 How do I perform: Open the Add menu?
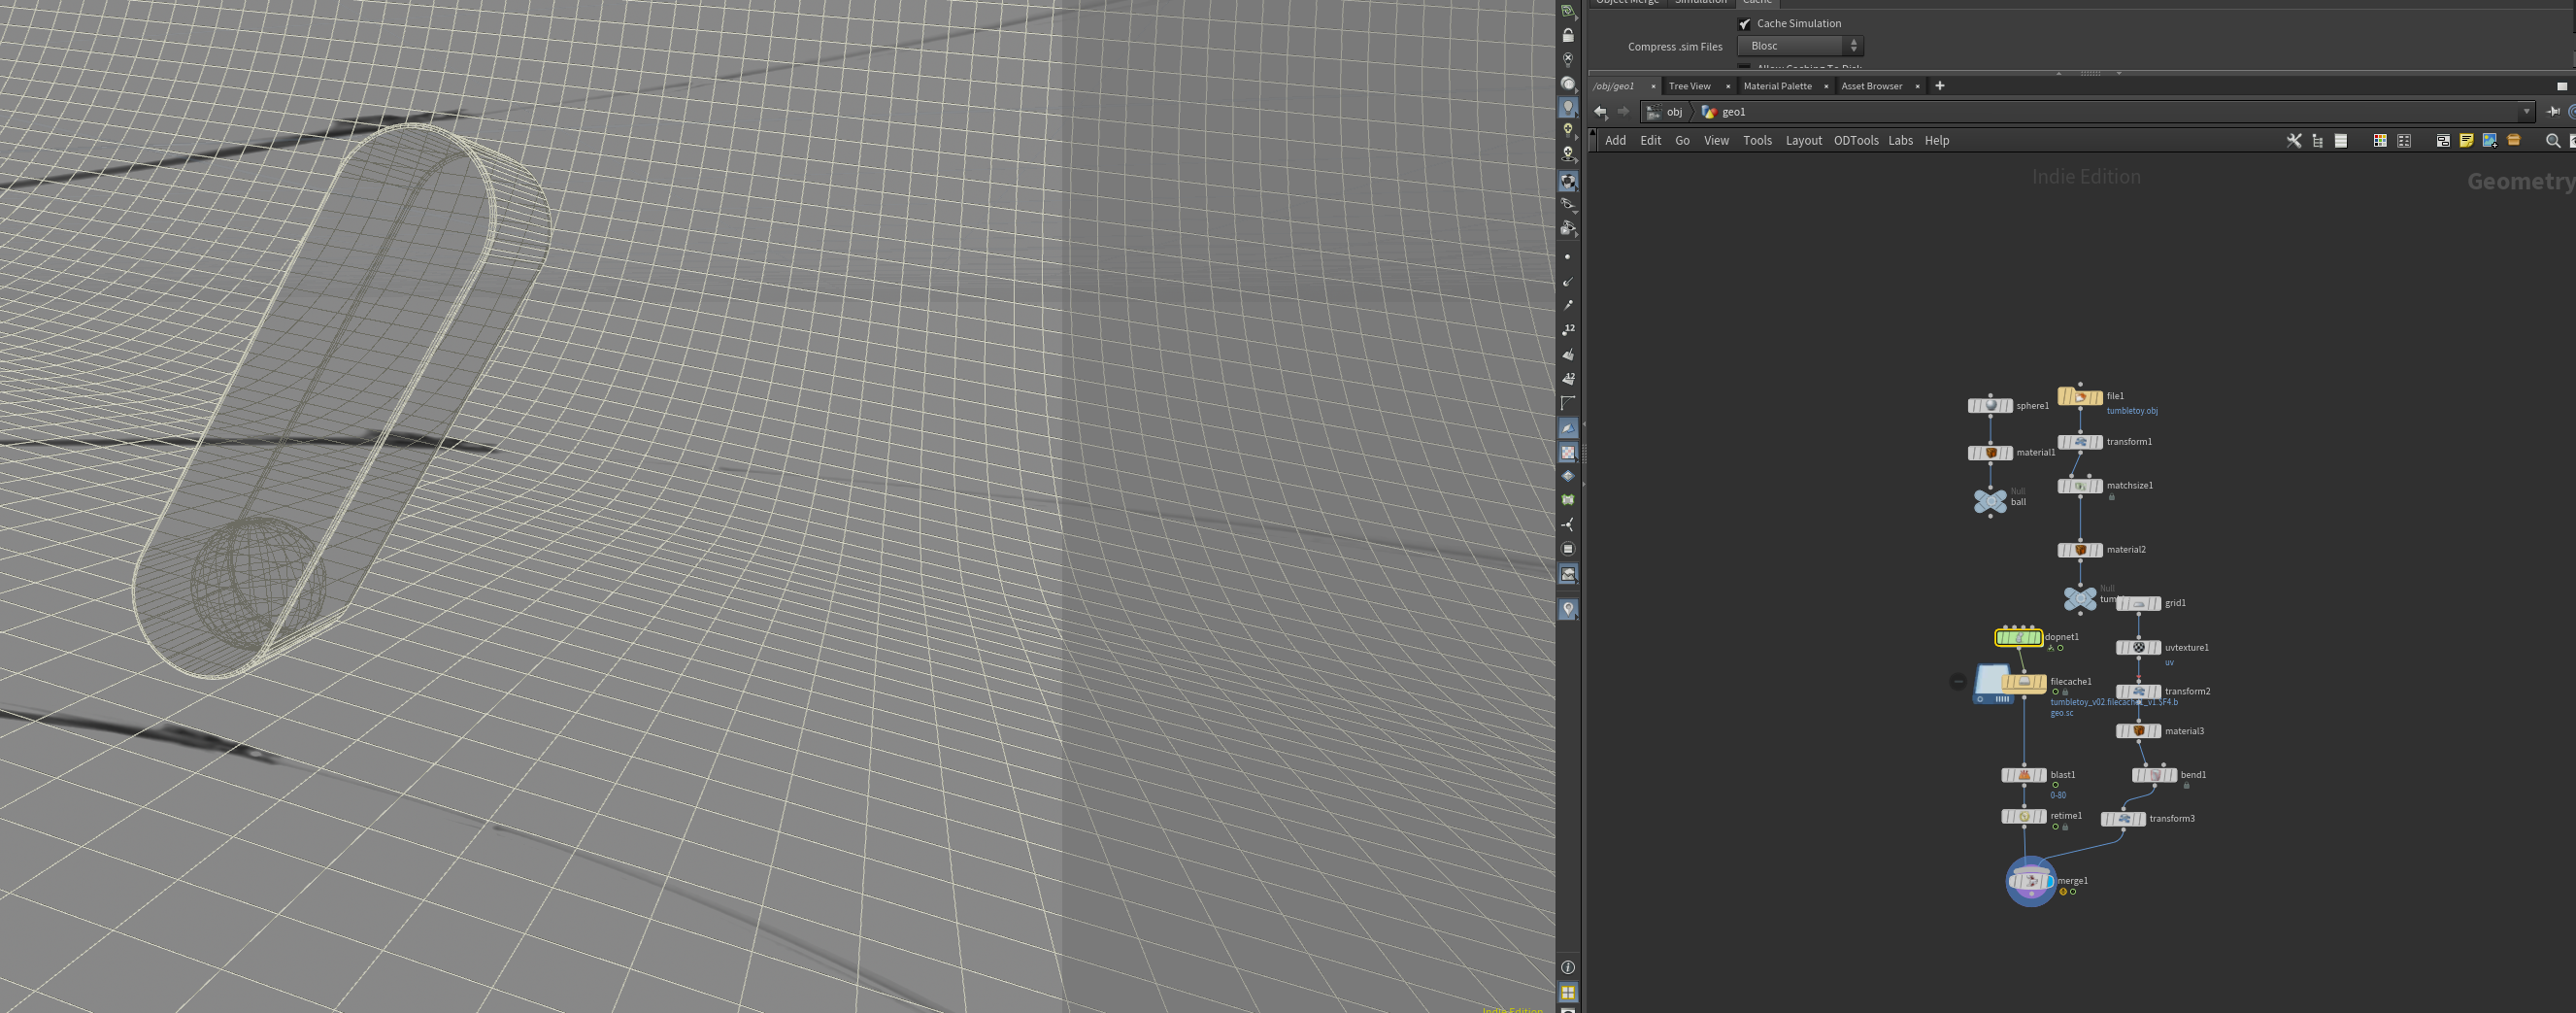pyautogui.click(x=1616, y=141)
